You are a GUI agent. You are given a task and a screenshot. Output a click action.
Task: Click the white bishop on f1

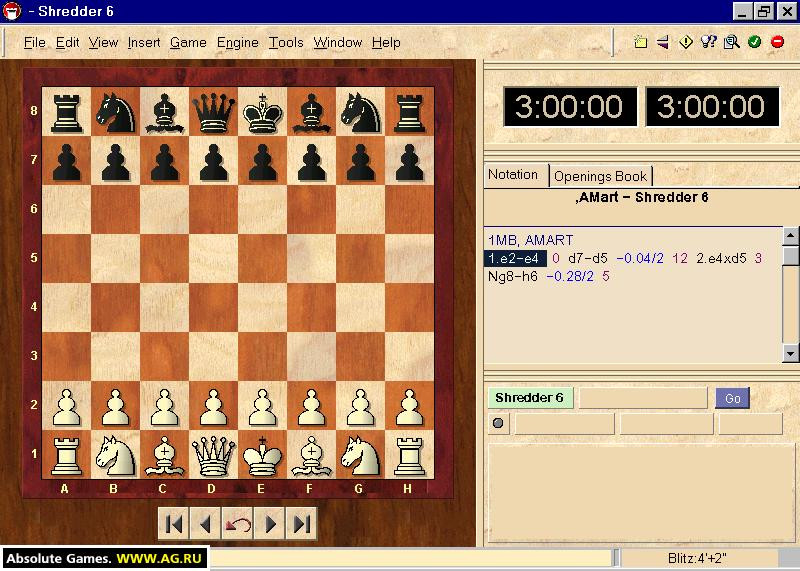311,455
